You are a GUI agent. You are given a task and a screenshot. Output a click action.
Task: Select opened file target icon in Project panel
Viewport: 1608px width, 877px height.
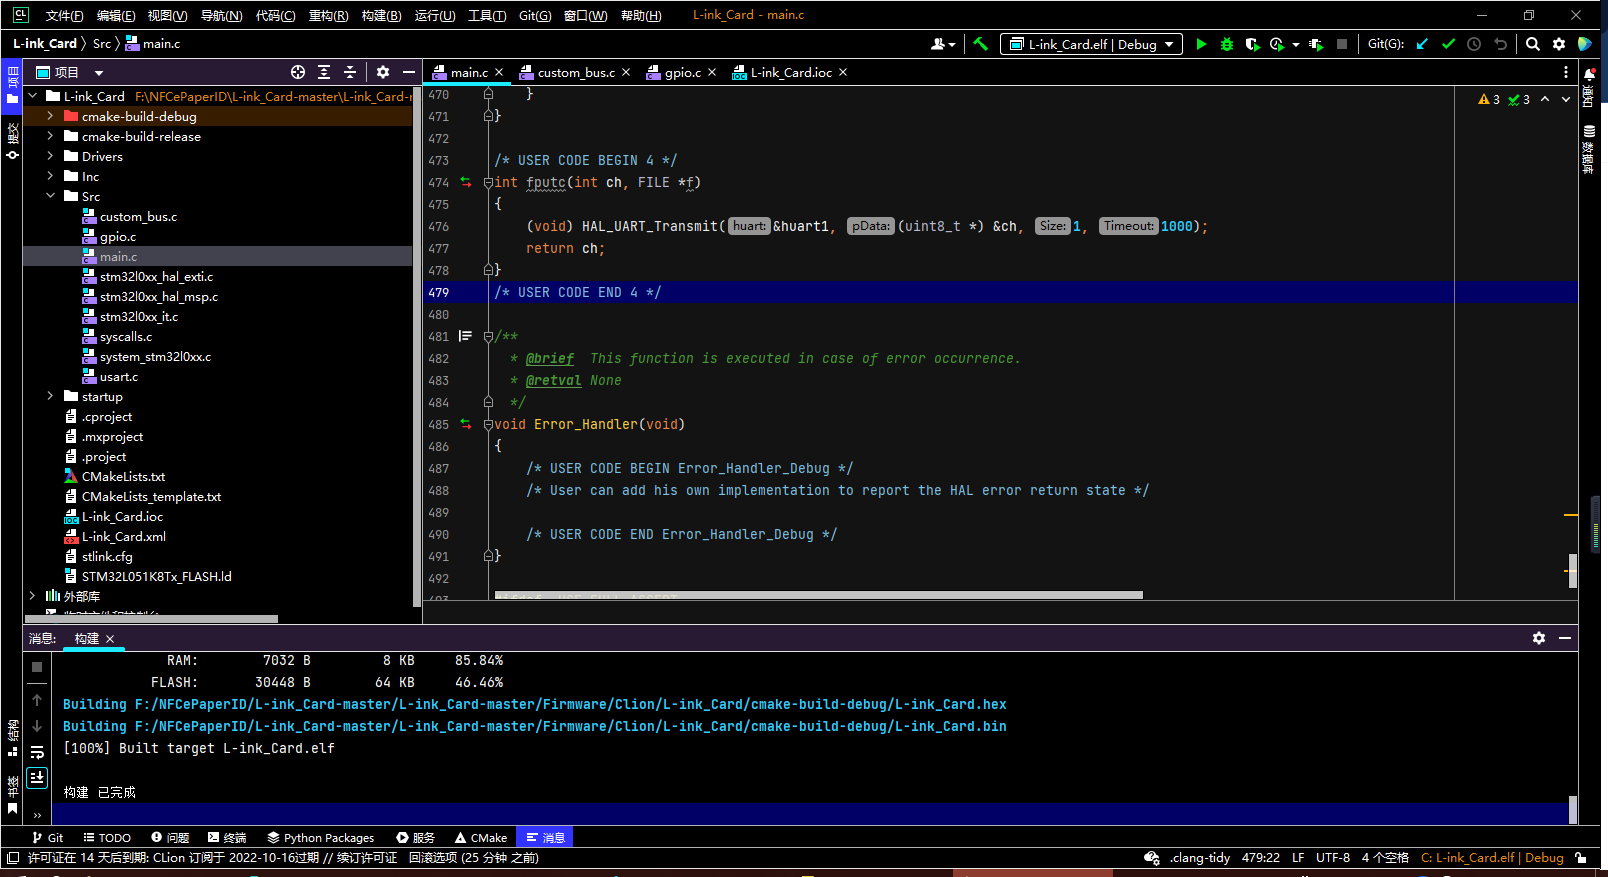[x=298, y=72]
